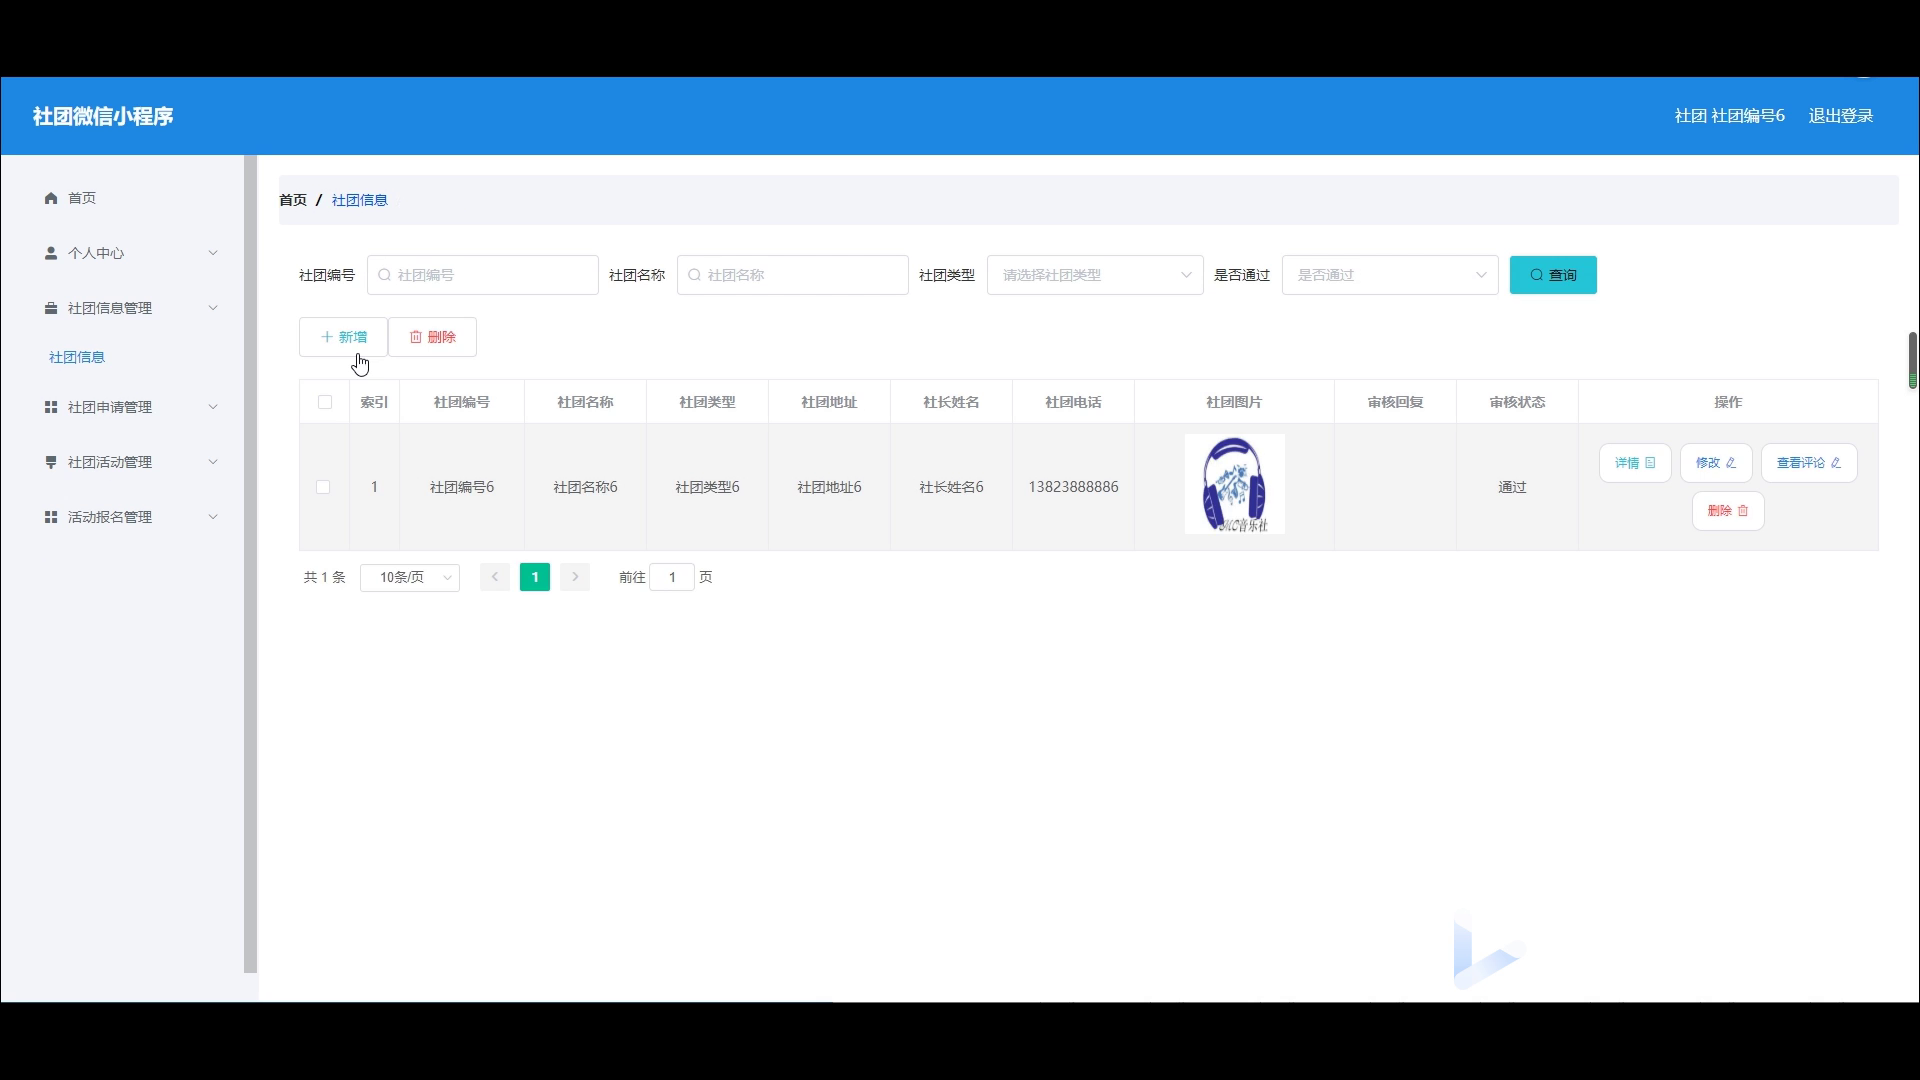Click 查看评论 for 社团名称6
Image resolution: width=1920 pixels, height=1080 pixels.
tap(1809, 463)
